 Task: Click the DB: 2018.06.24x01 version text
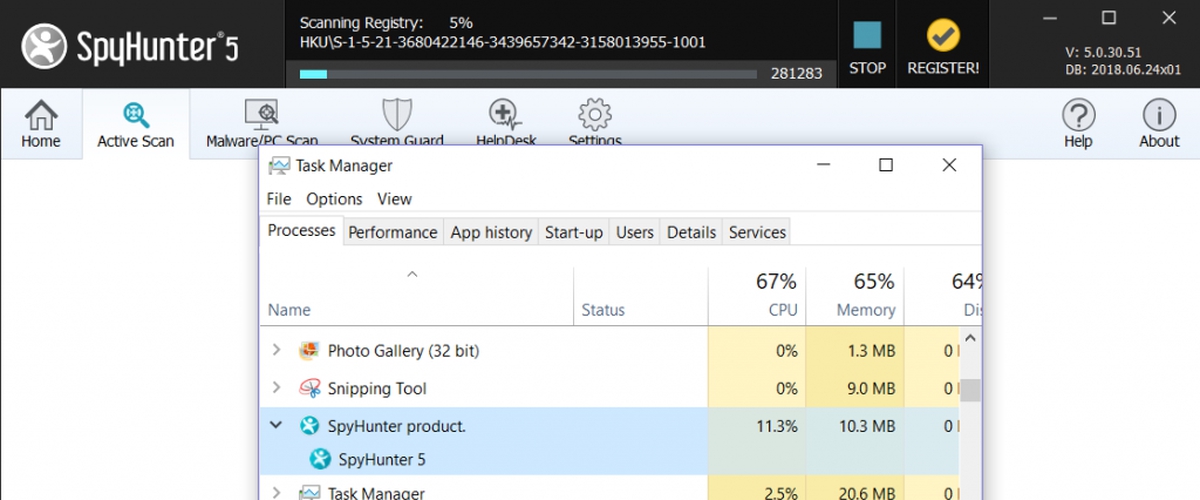click(1122, 70)
